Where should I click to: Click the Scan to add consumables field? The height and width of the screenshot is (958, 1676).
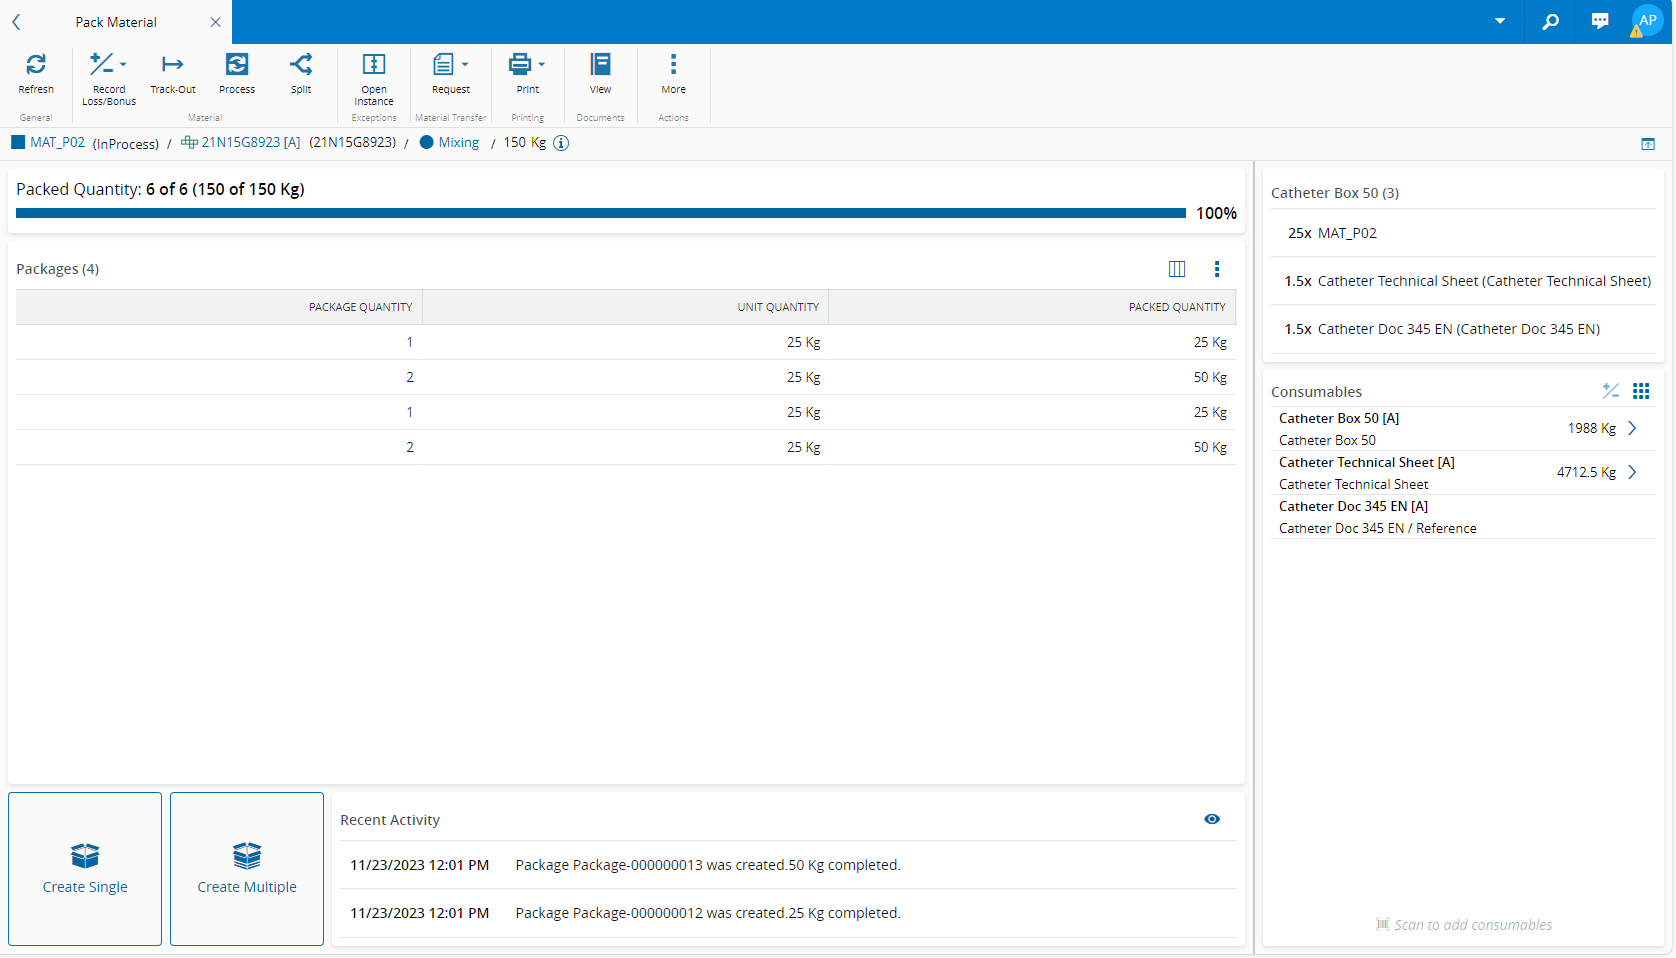pyautogui.click(x=1472, y=925)
